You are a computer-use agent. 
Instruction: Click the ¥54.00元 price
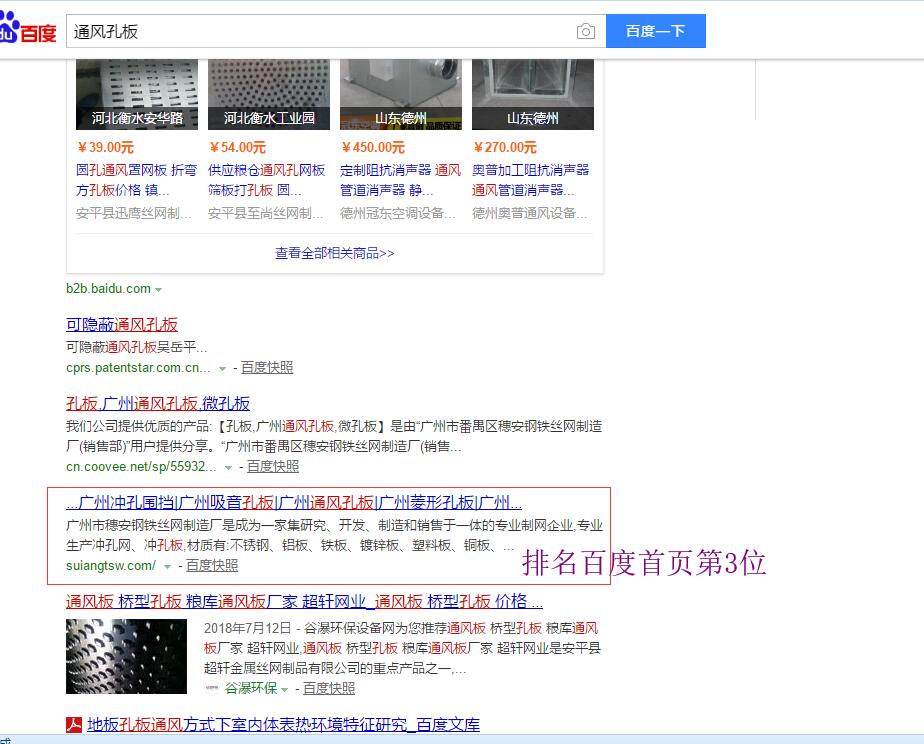click(237, 147)
